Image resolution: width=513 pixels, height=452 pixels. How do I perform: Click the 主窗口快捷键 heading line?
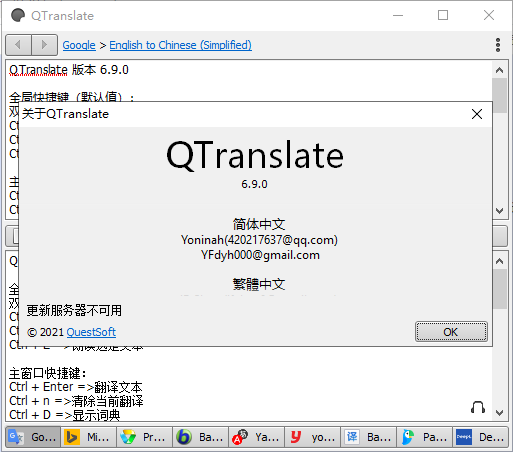(47, 373)
